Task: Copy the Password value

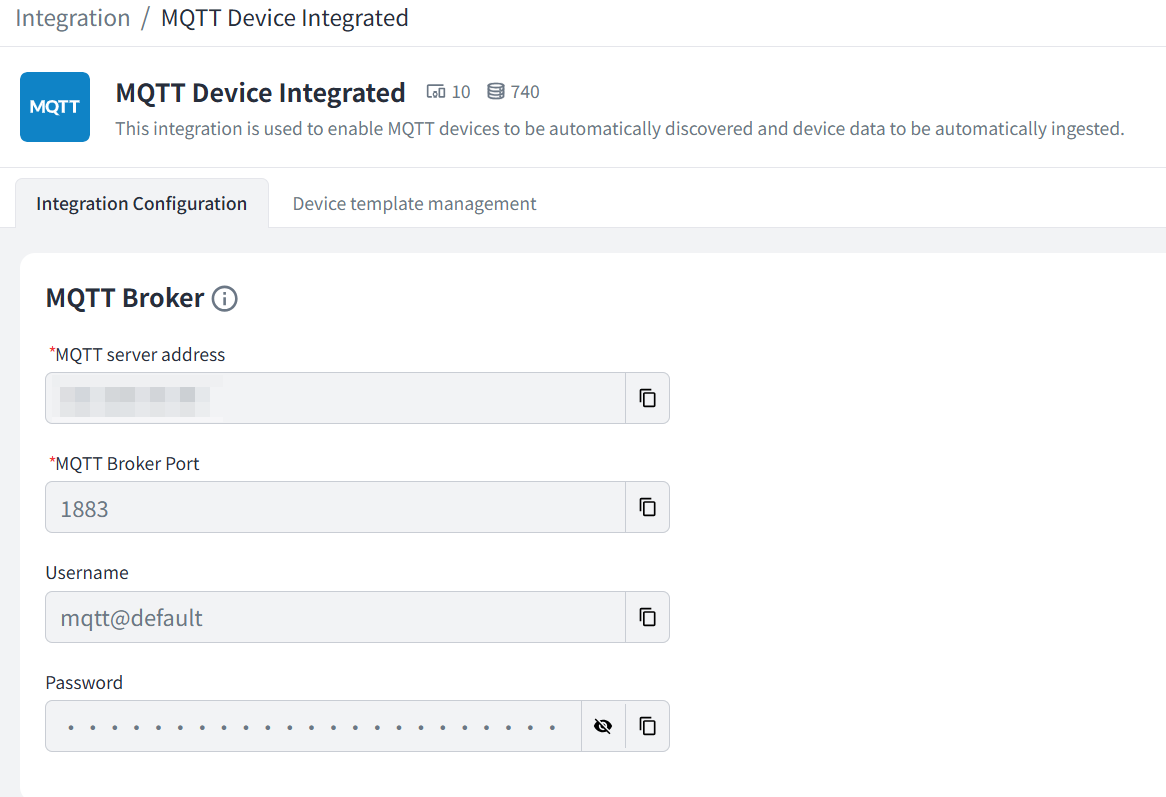Action: pos(647,726)
